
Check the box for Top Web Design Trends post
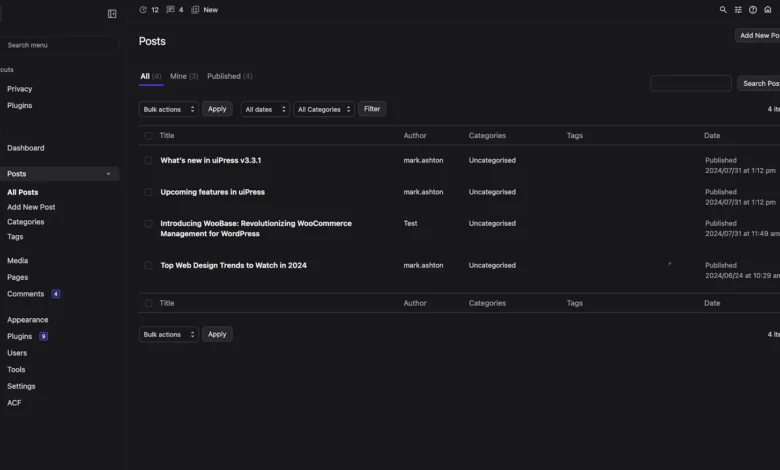pyautogui.click(x=148, y=265)
